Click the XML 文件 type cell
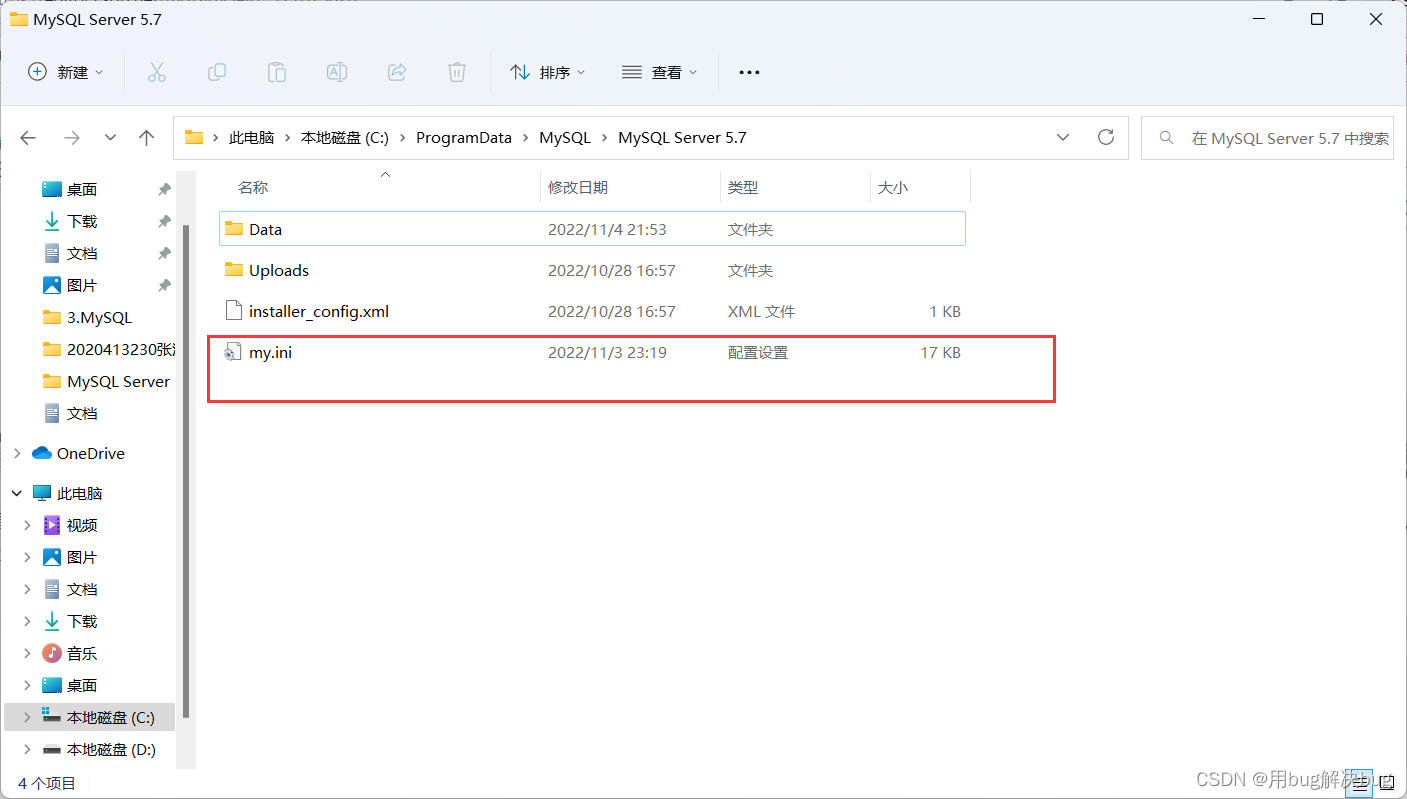The image size is (1407, 799). tap(761, 311)
